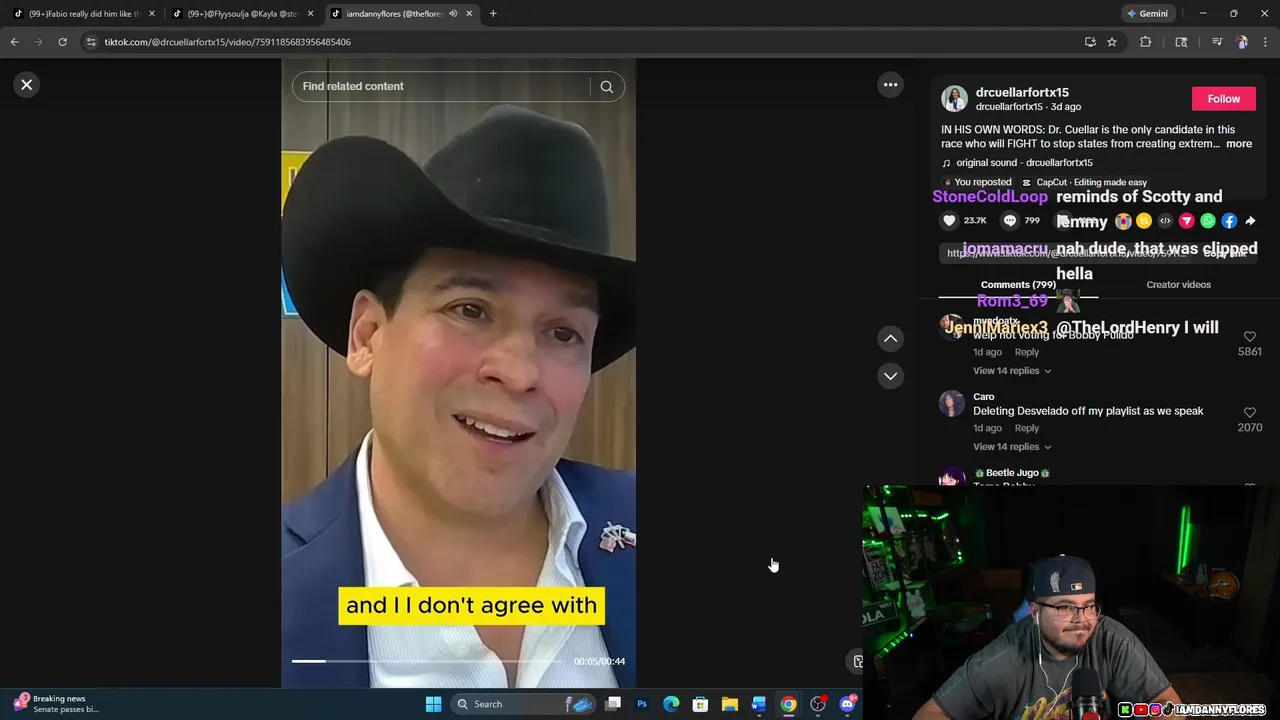The width and height of the screenshot is (1280, 720).
Task: Switch to Creator videos tab
Action: 1178,285
